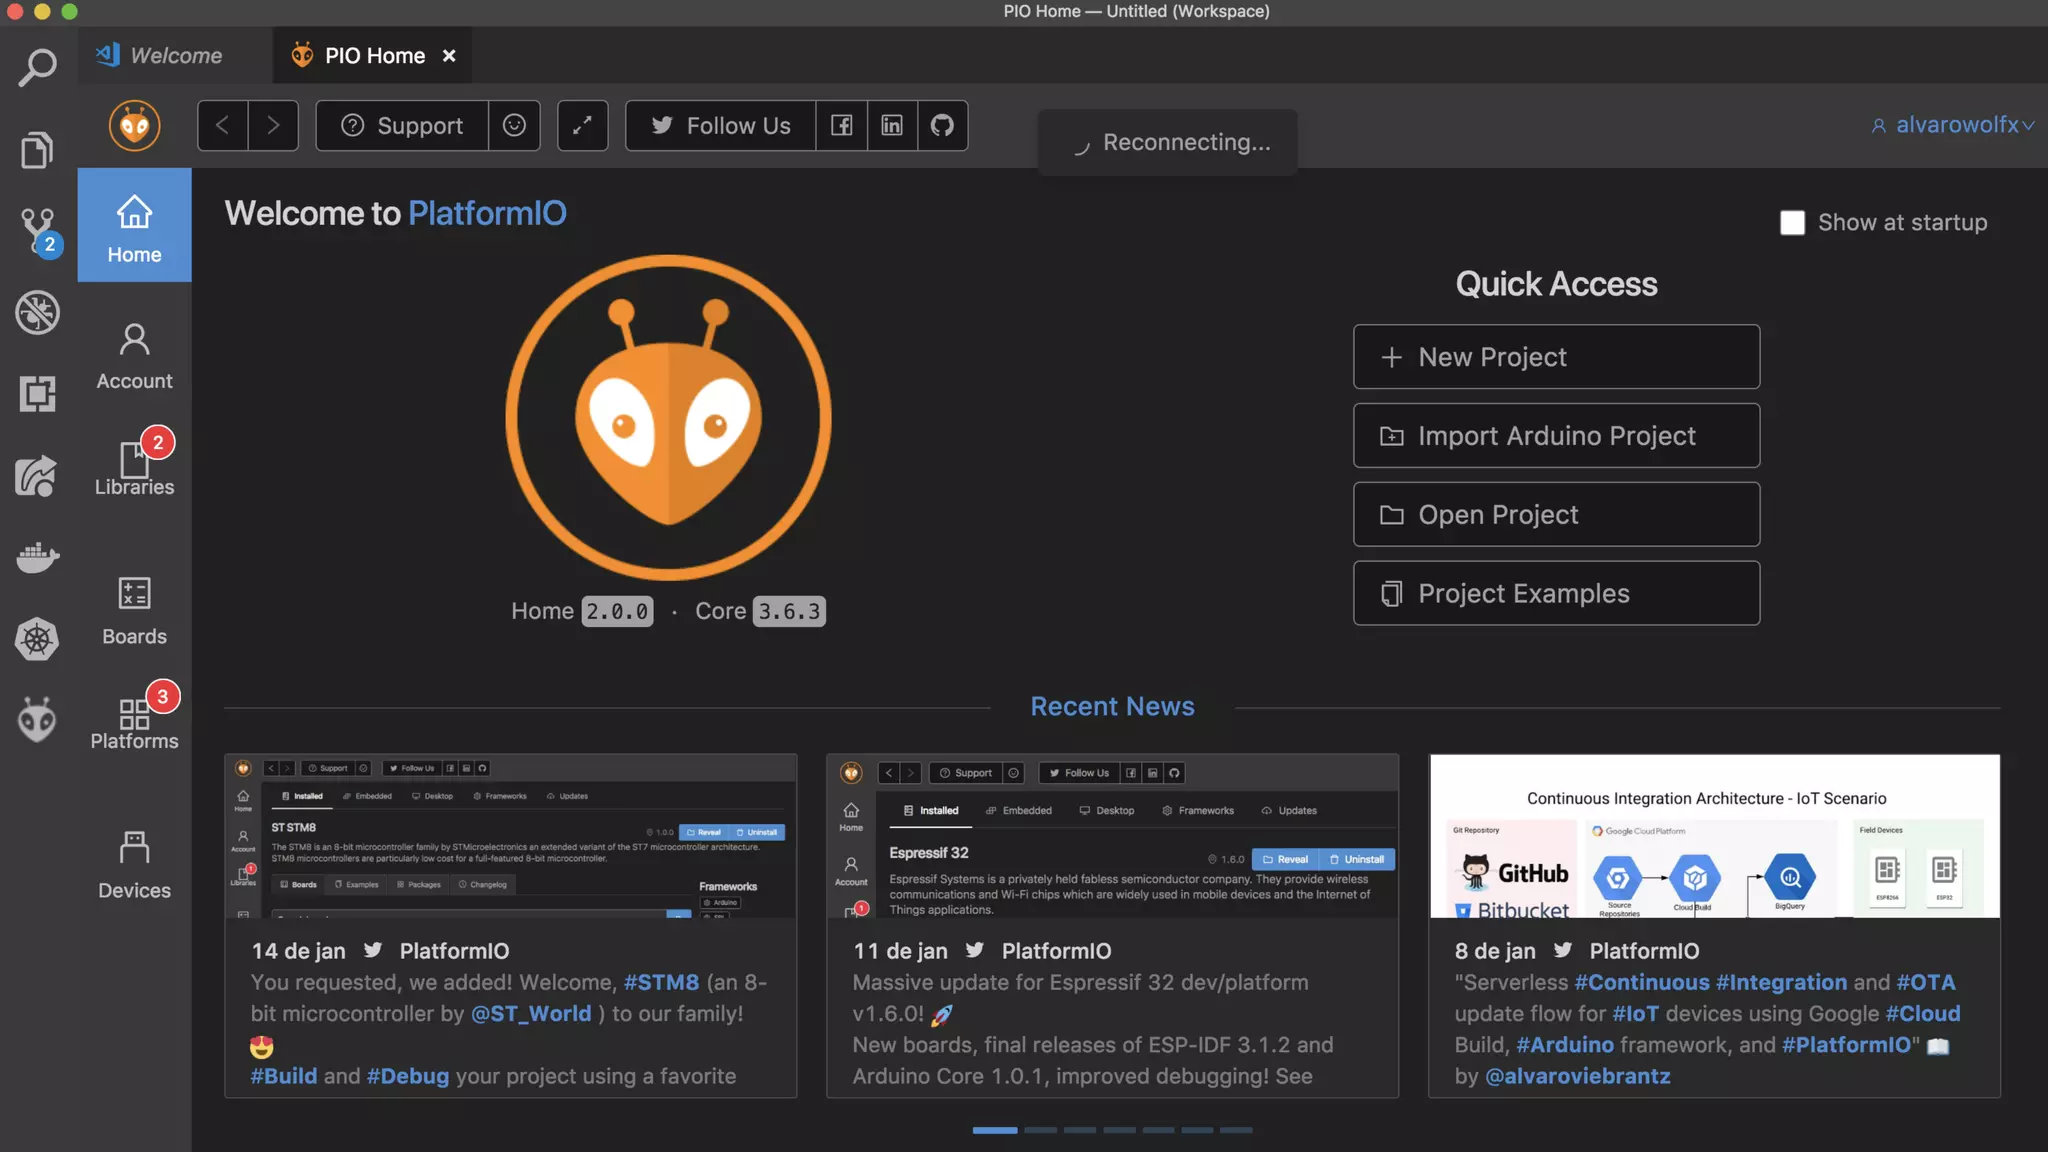
Task: Enable Show at startup checkbox
Action: pos(1792,222)
